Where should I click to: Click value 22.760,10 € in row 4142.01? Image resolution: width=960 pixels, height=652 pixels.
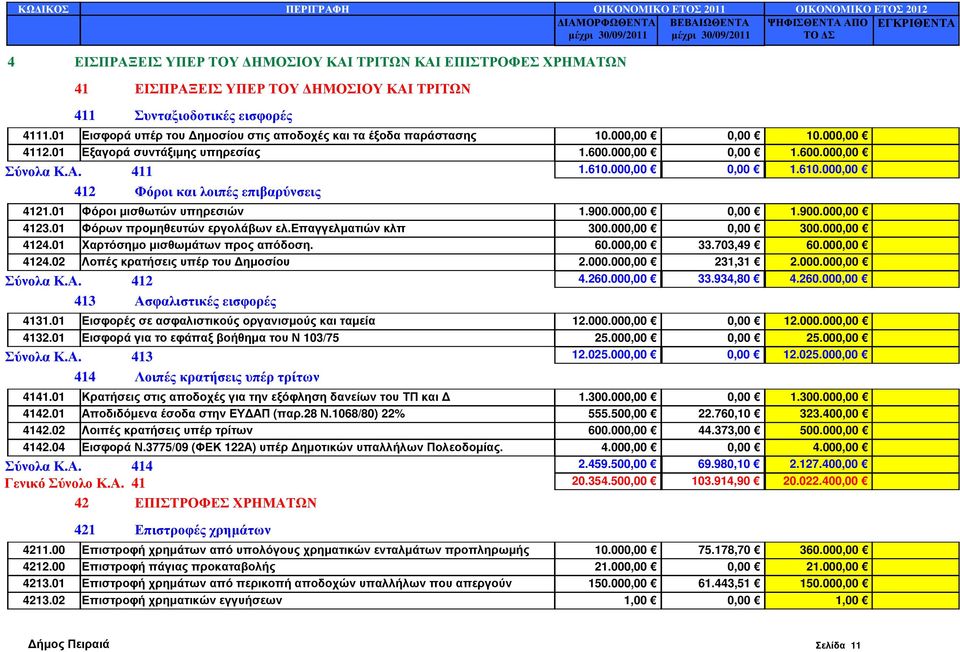pyautogui.click(x=713, y=414)
